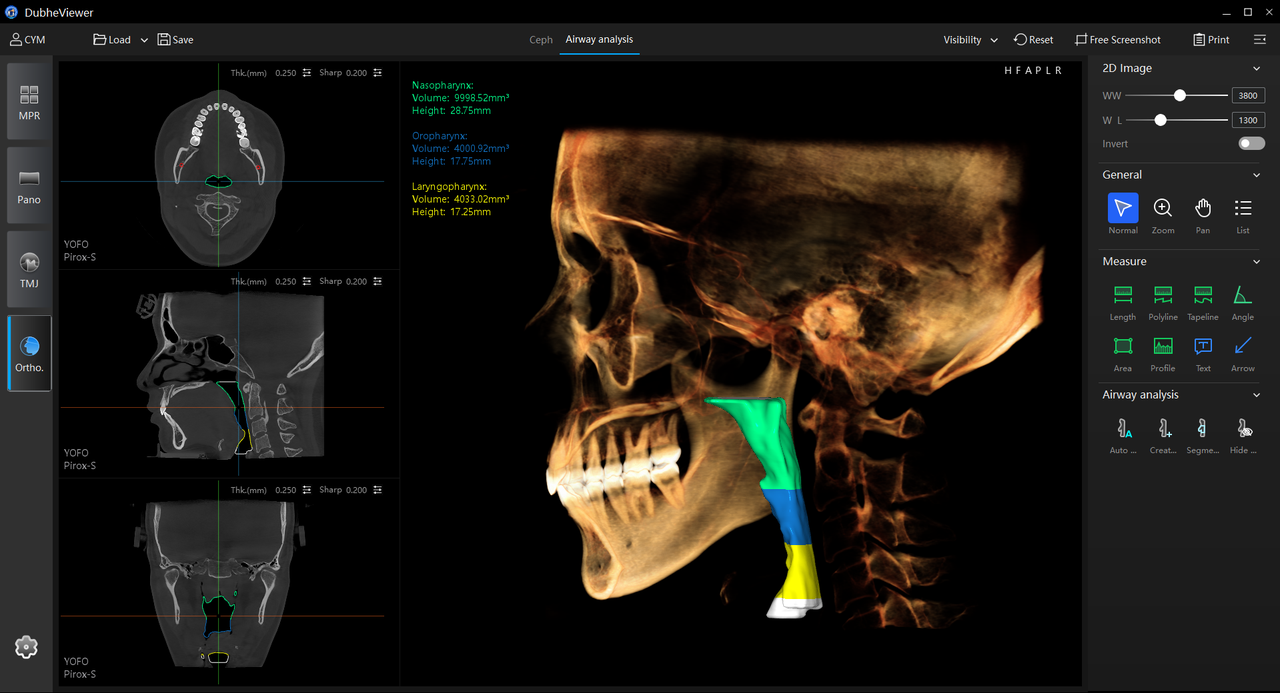Click the Reset button
The image size is (1280, 693).
coord(1034,40)
